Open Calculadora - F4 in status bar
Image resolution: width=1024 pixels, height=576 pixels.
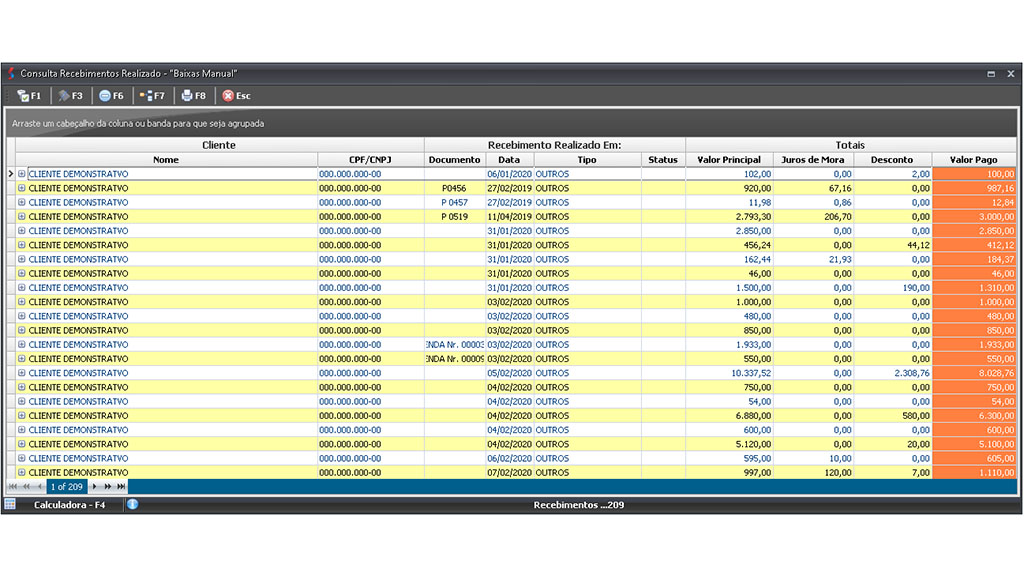pos(69,505)
